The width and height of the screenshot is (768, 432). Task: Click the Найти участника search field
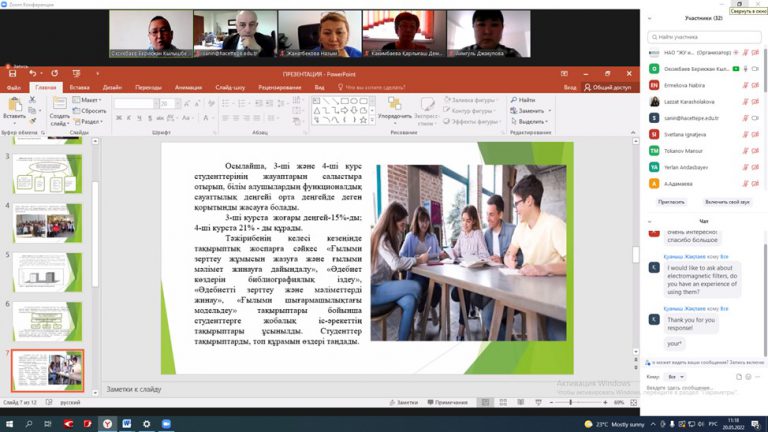tap(705, 36)
